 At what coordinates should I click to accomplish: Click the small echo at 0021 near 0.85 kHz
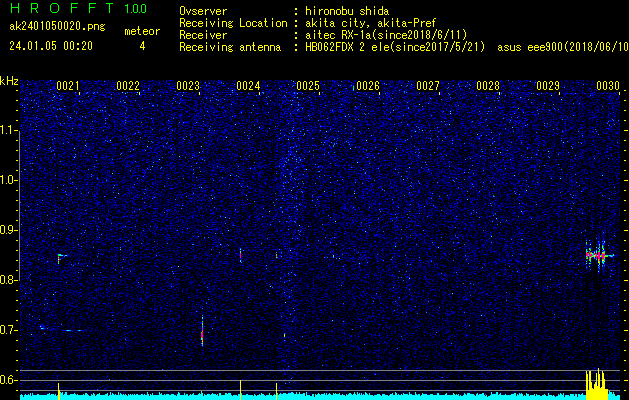pos(60,258)
